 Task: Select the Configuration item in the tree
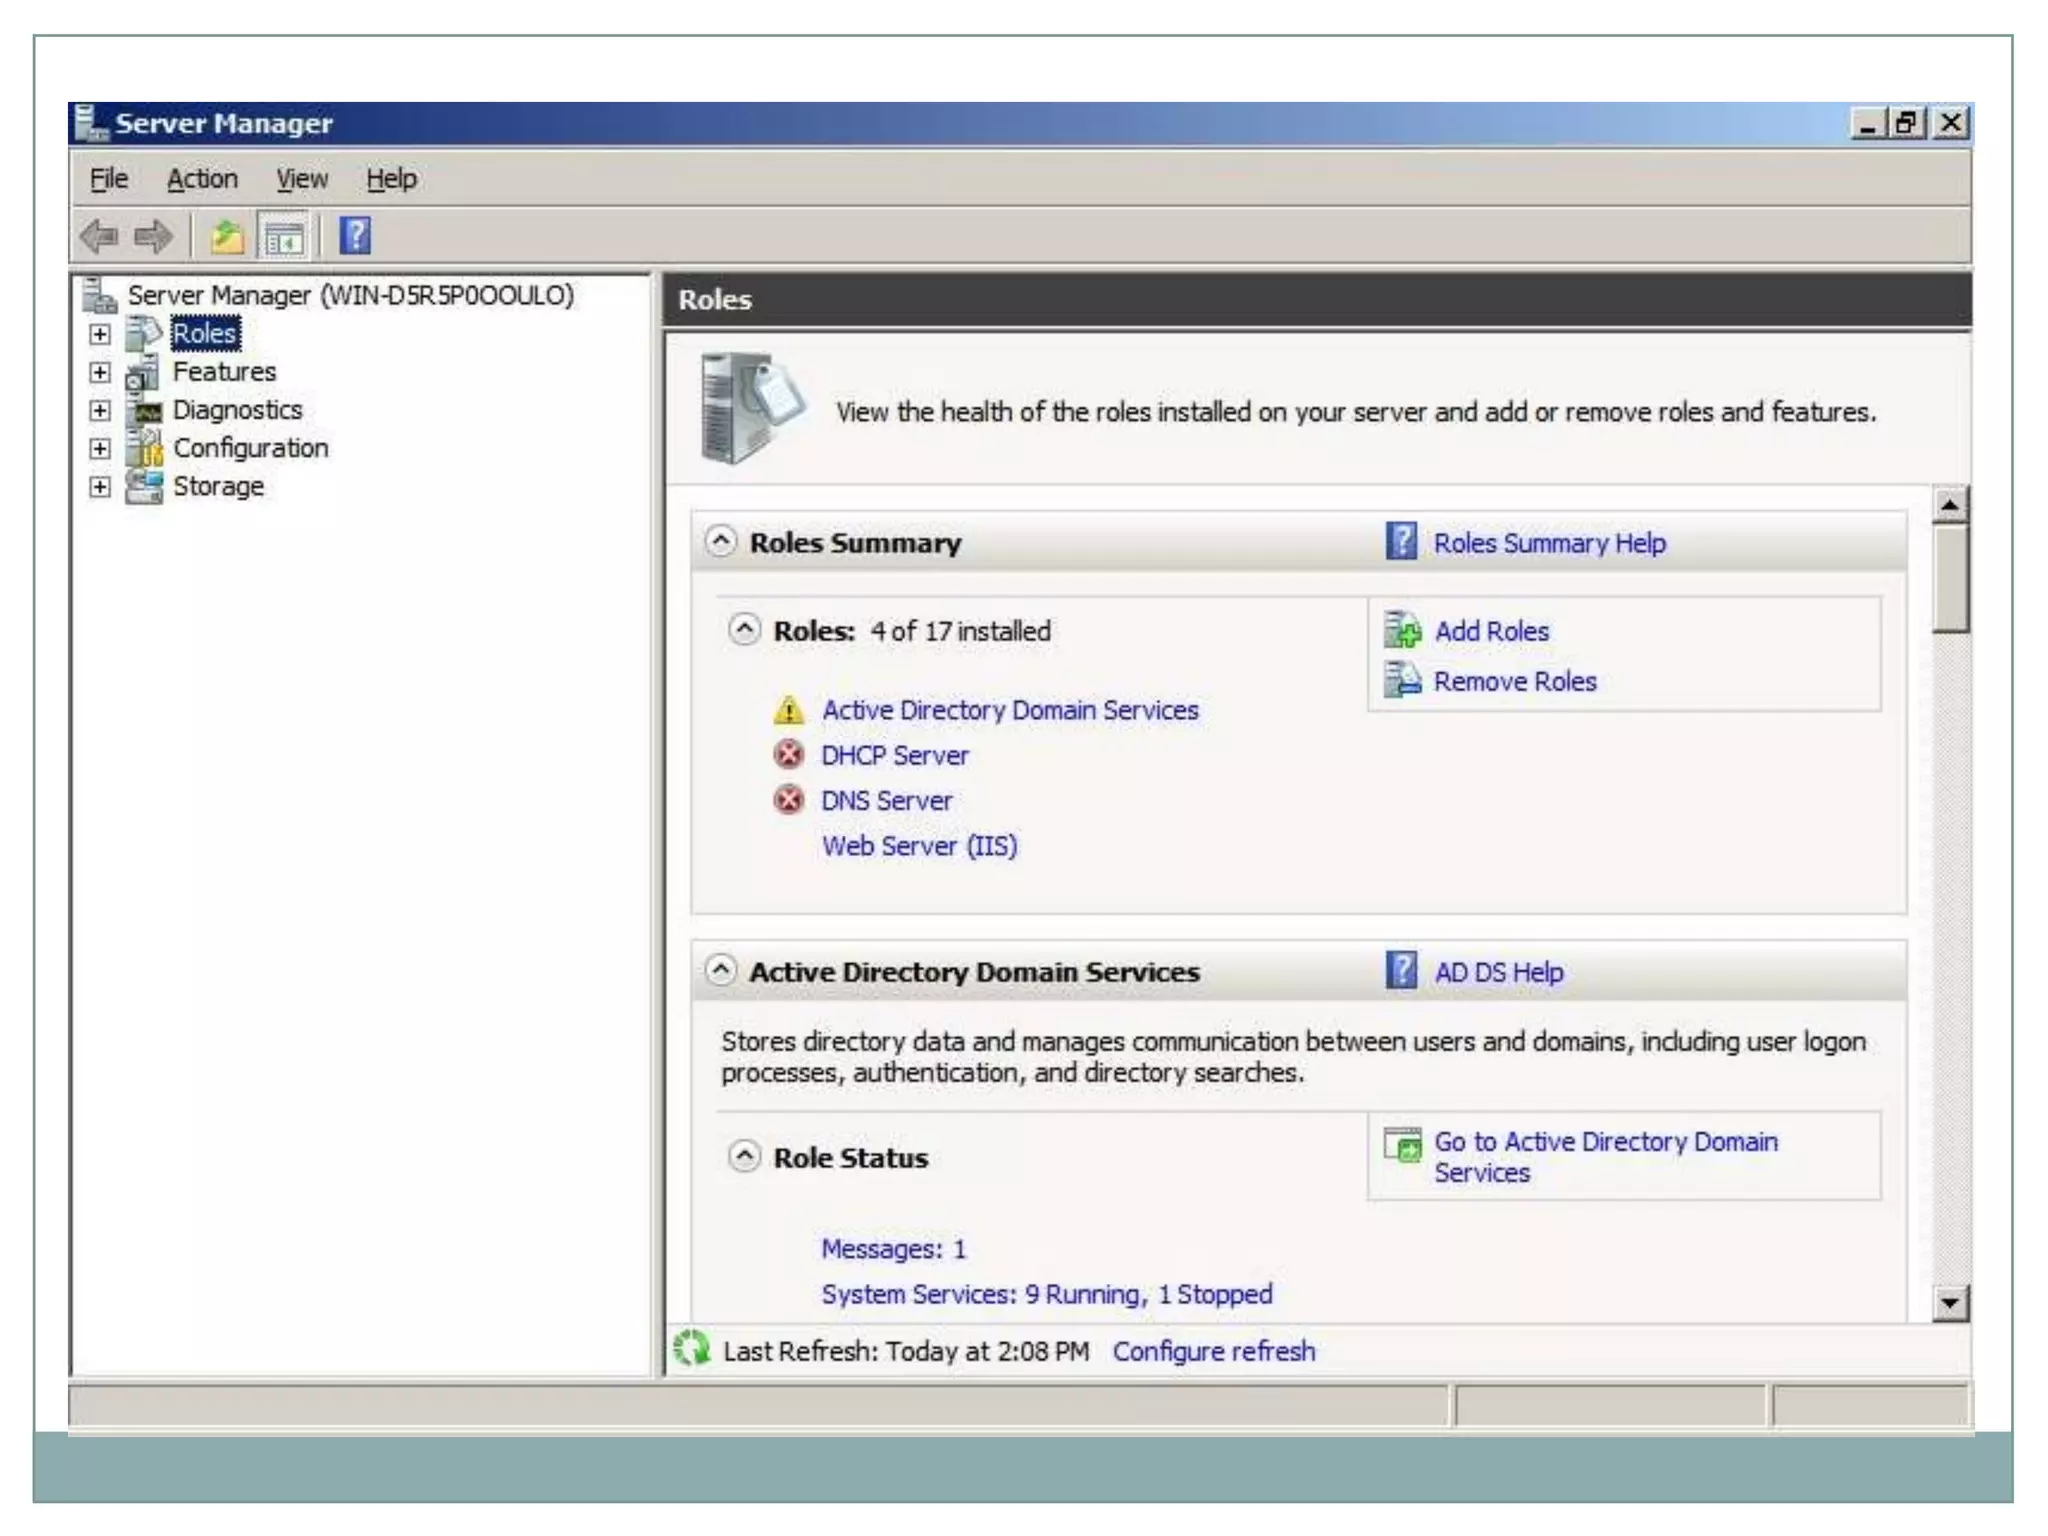tap(250, 448)
